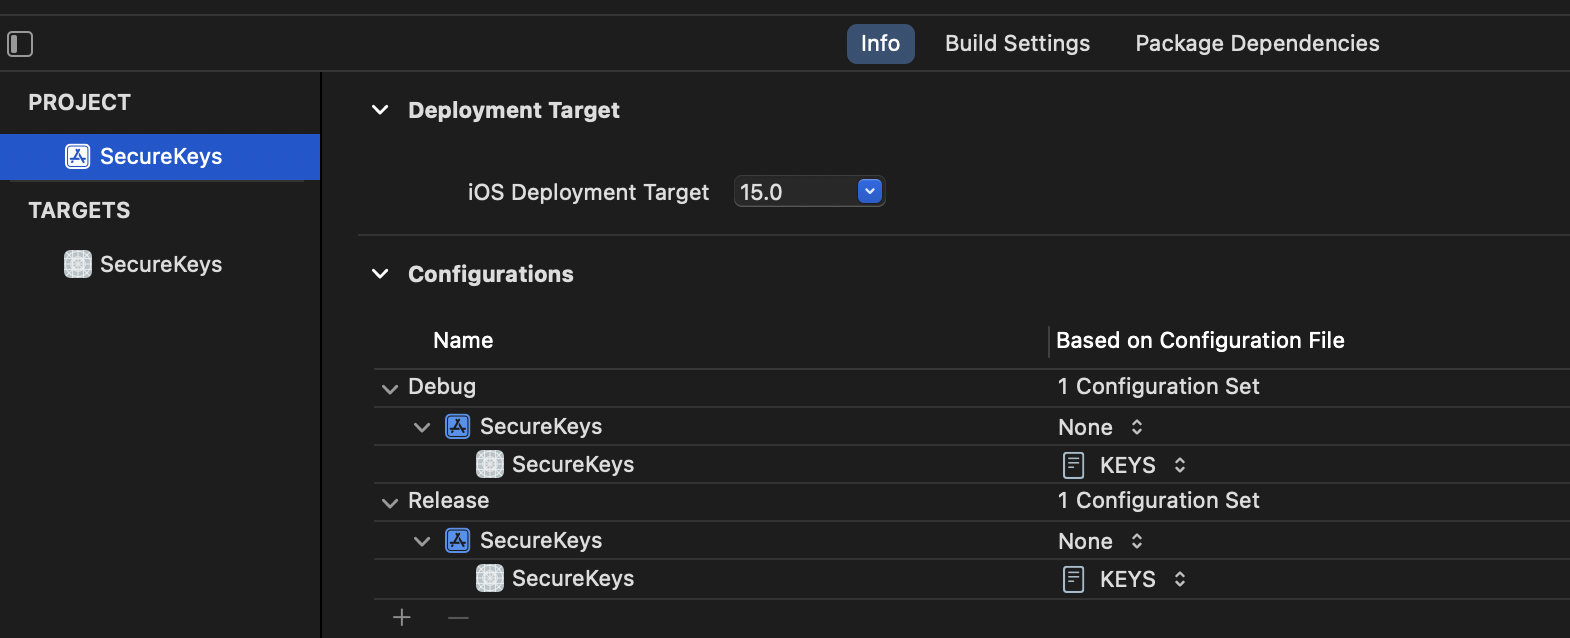Select SecureKeys project in sidebar
Viewport: 1570px width, 638px height.
pyautogui.click(x=160, y=157)
